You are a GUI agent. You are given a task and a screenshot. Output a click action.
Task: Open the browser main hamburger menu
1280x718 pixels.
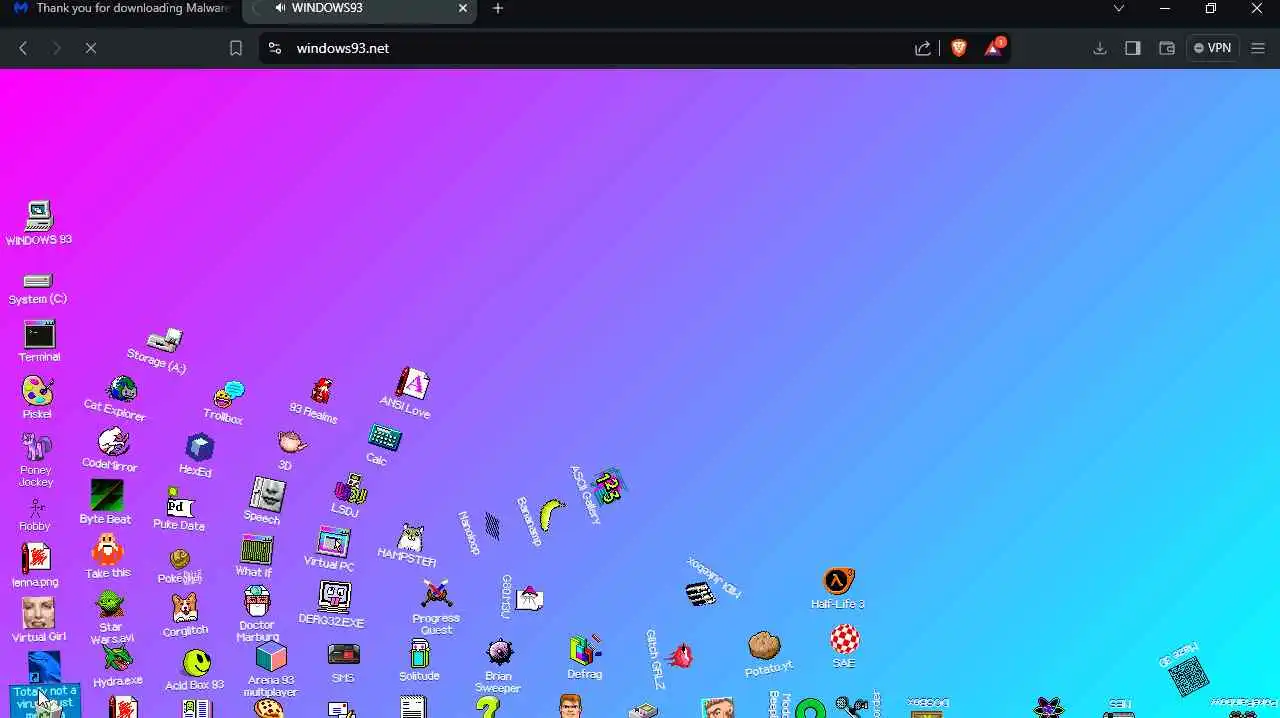[x=1258, y=48]
